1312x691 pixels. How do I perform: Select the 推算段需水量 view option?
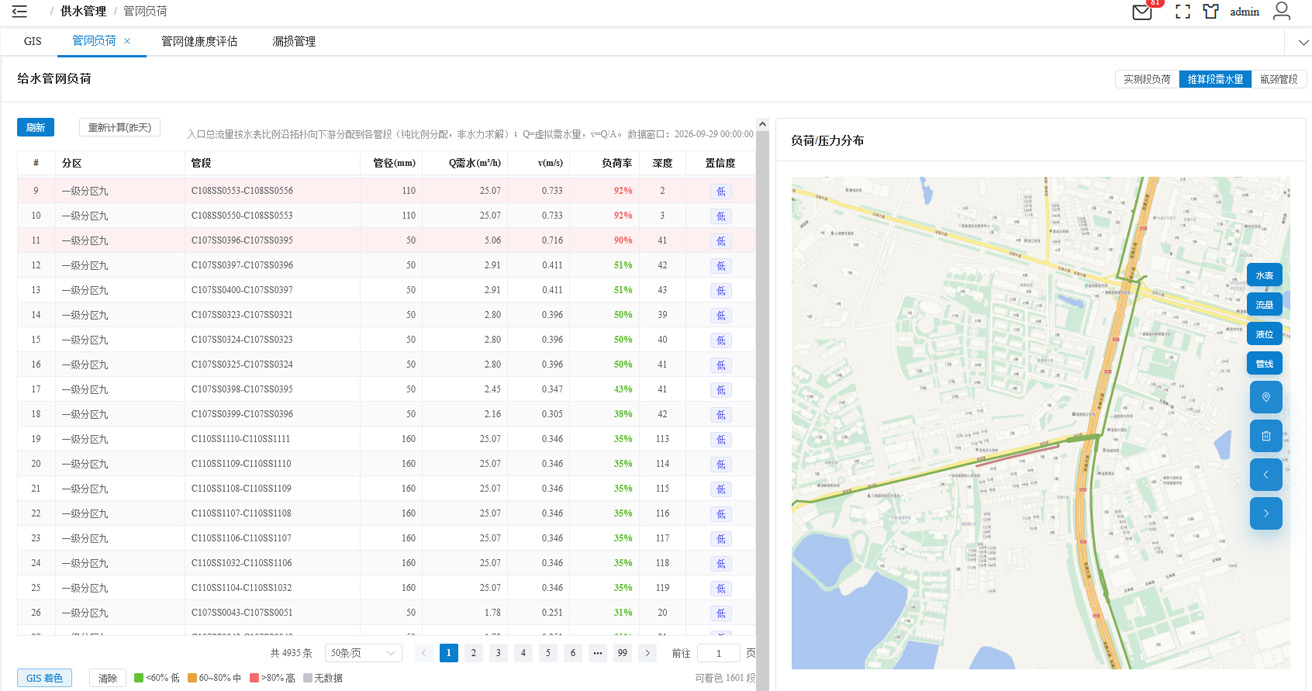click(x=1215, y=79)
